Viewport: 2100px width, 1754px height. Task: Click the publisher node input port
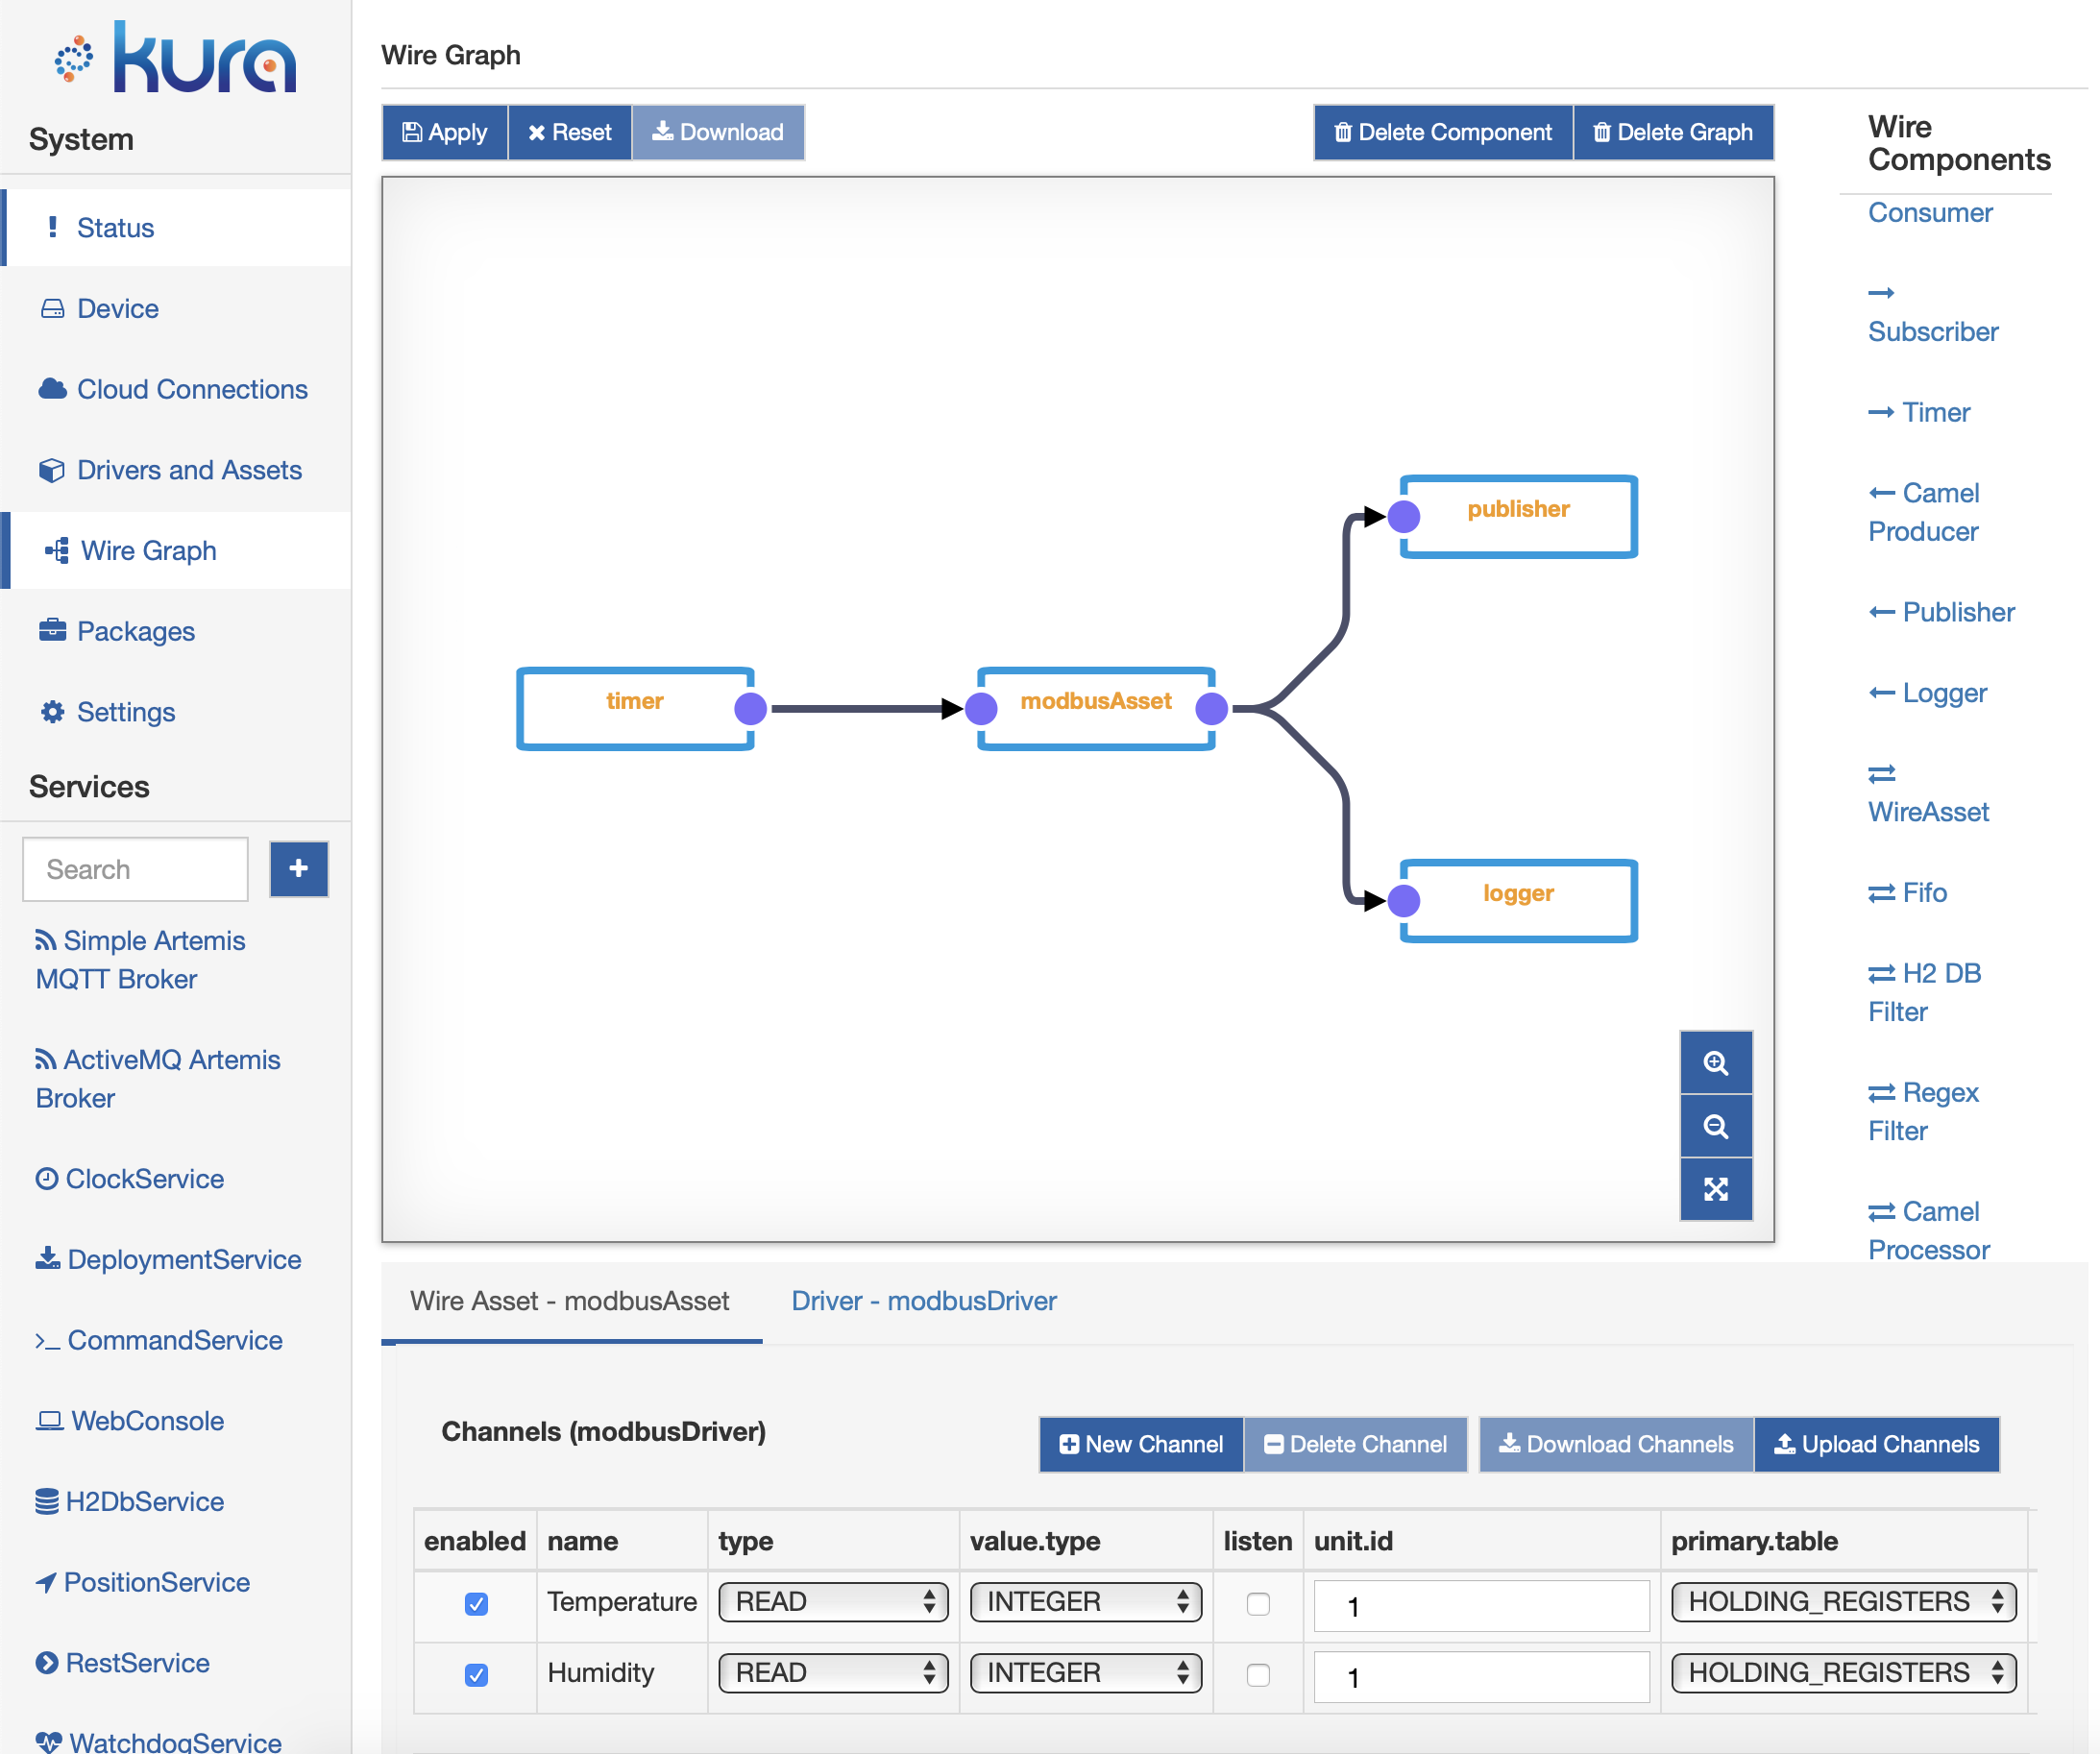(x=1404, y=516)
